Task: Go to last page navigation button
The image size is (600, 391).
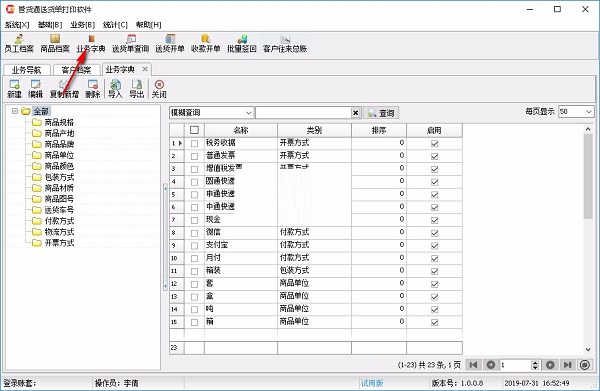Action: click(x=567, y=365)
